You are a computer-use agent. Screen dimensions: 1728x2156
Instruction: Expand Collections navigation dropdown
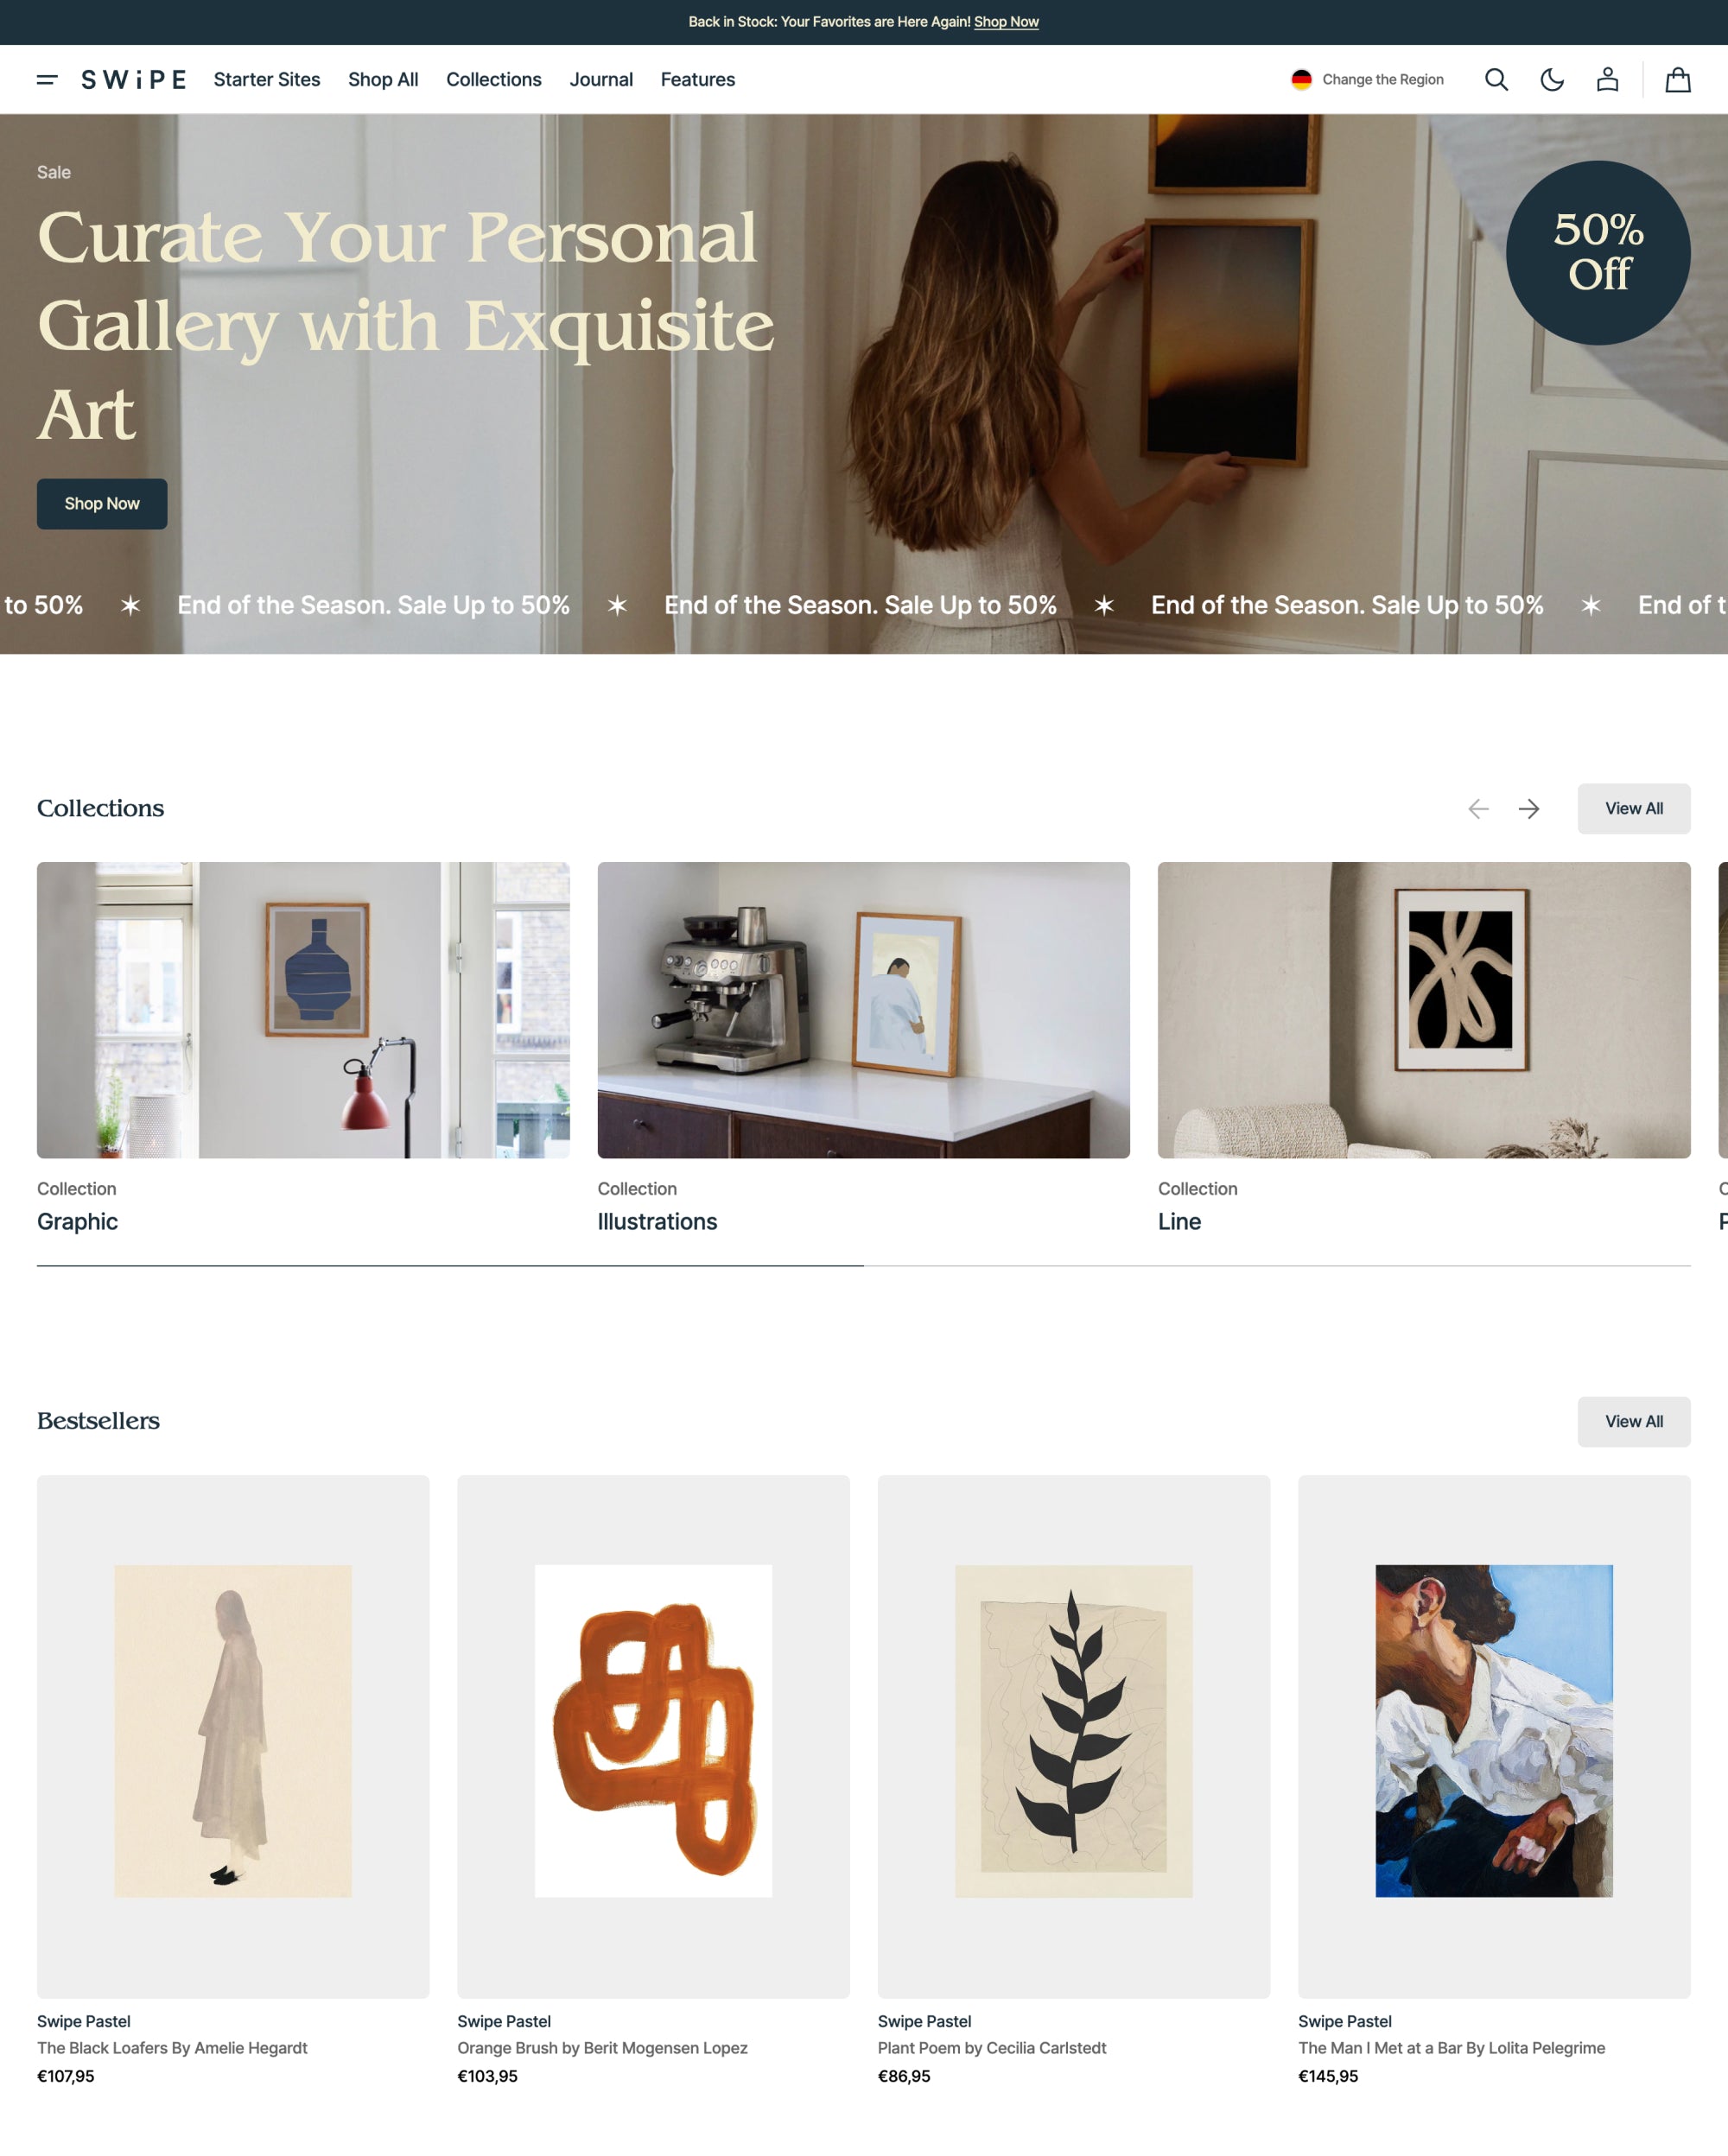493,79
